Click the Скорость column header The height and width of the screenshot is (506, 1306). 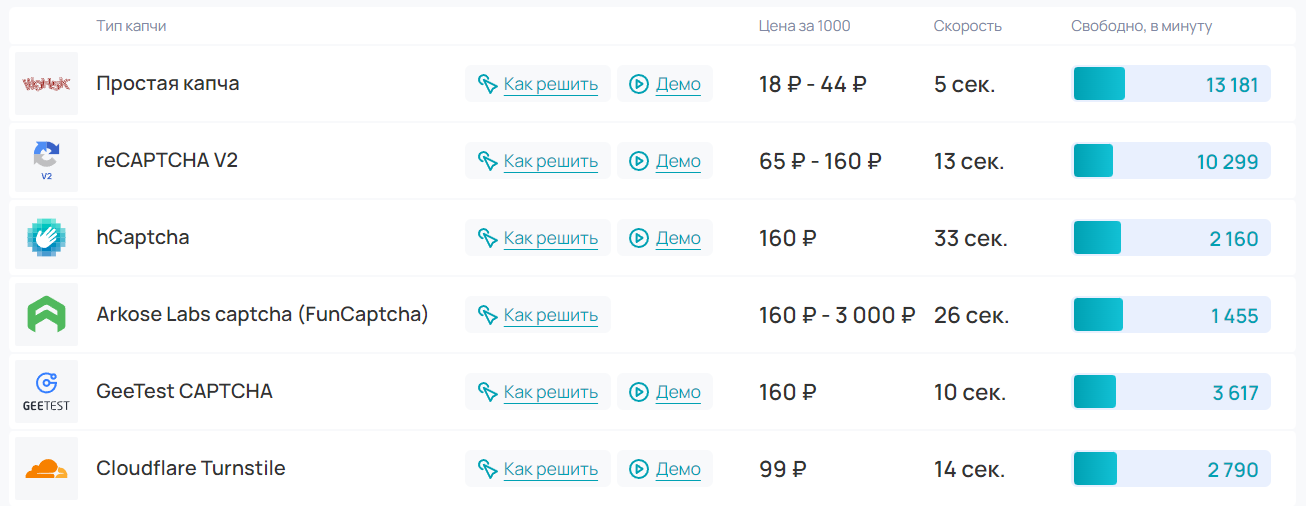(x=967, y=26)
